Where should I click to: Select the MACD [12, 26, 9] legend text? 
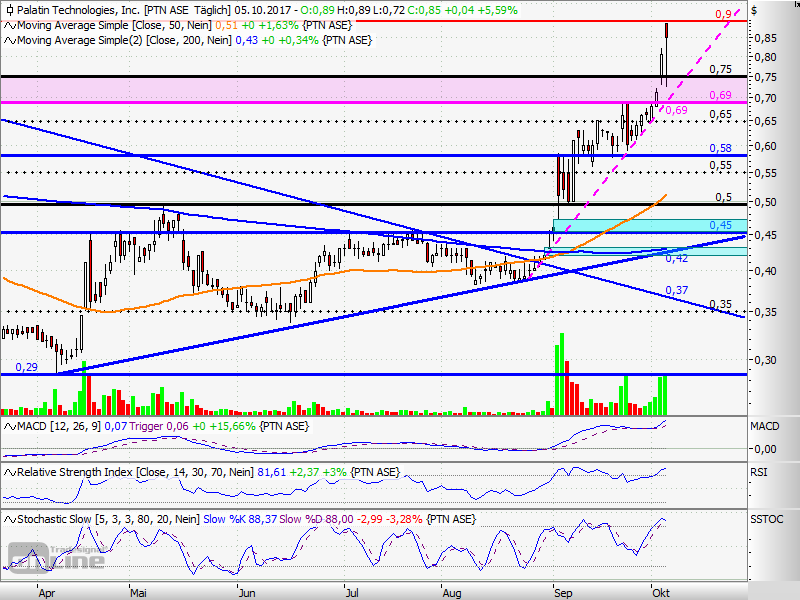click(x=59, y=427)
